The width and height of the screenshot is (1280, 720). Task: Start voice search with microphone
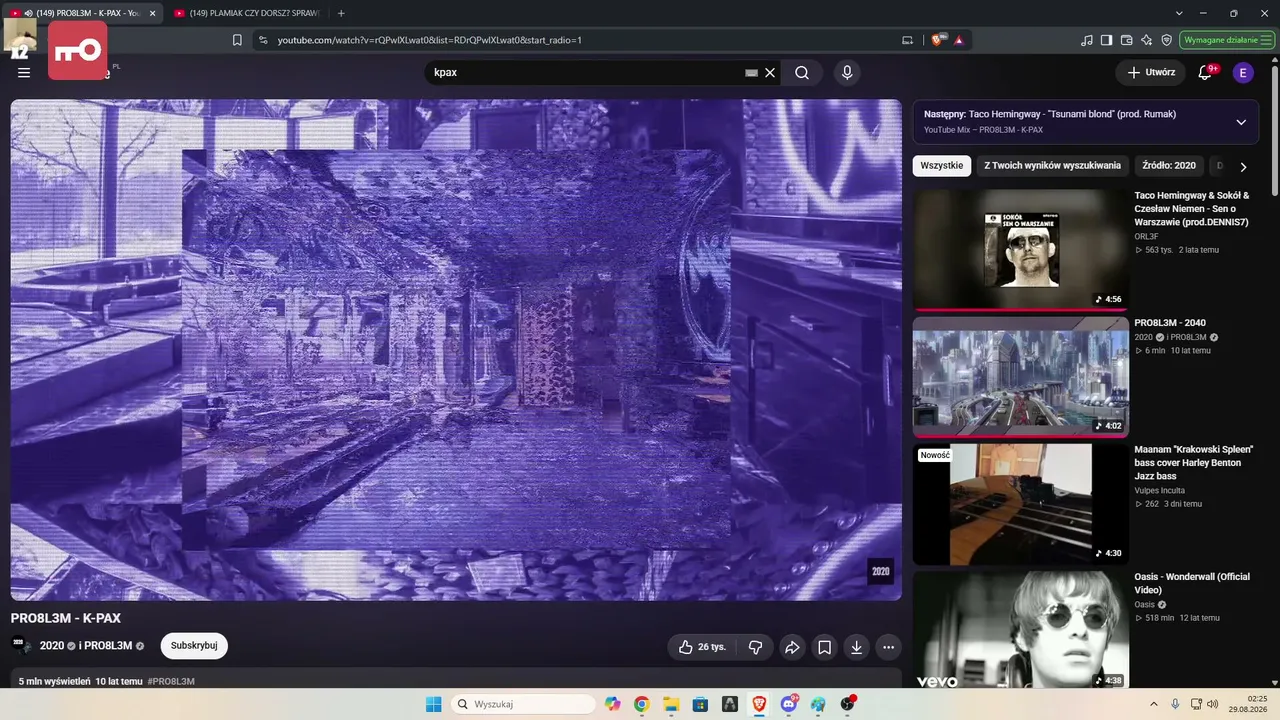[x=847, y=72]
